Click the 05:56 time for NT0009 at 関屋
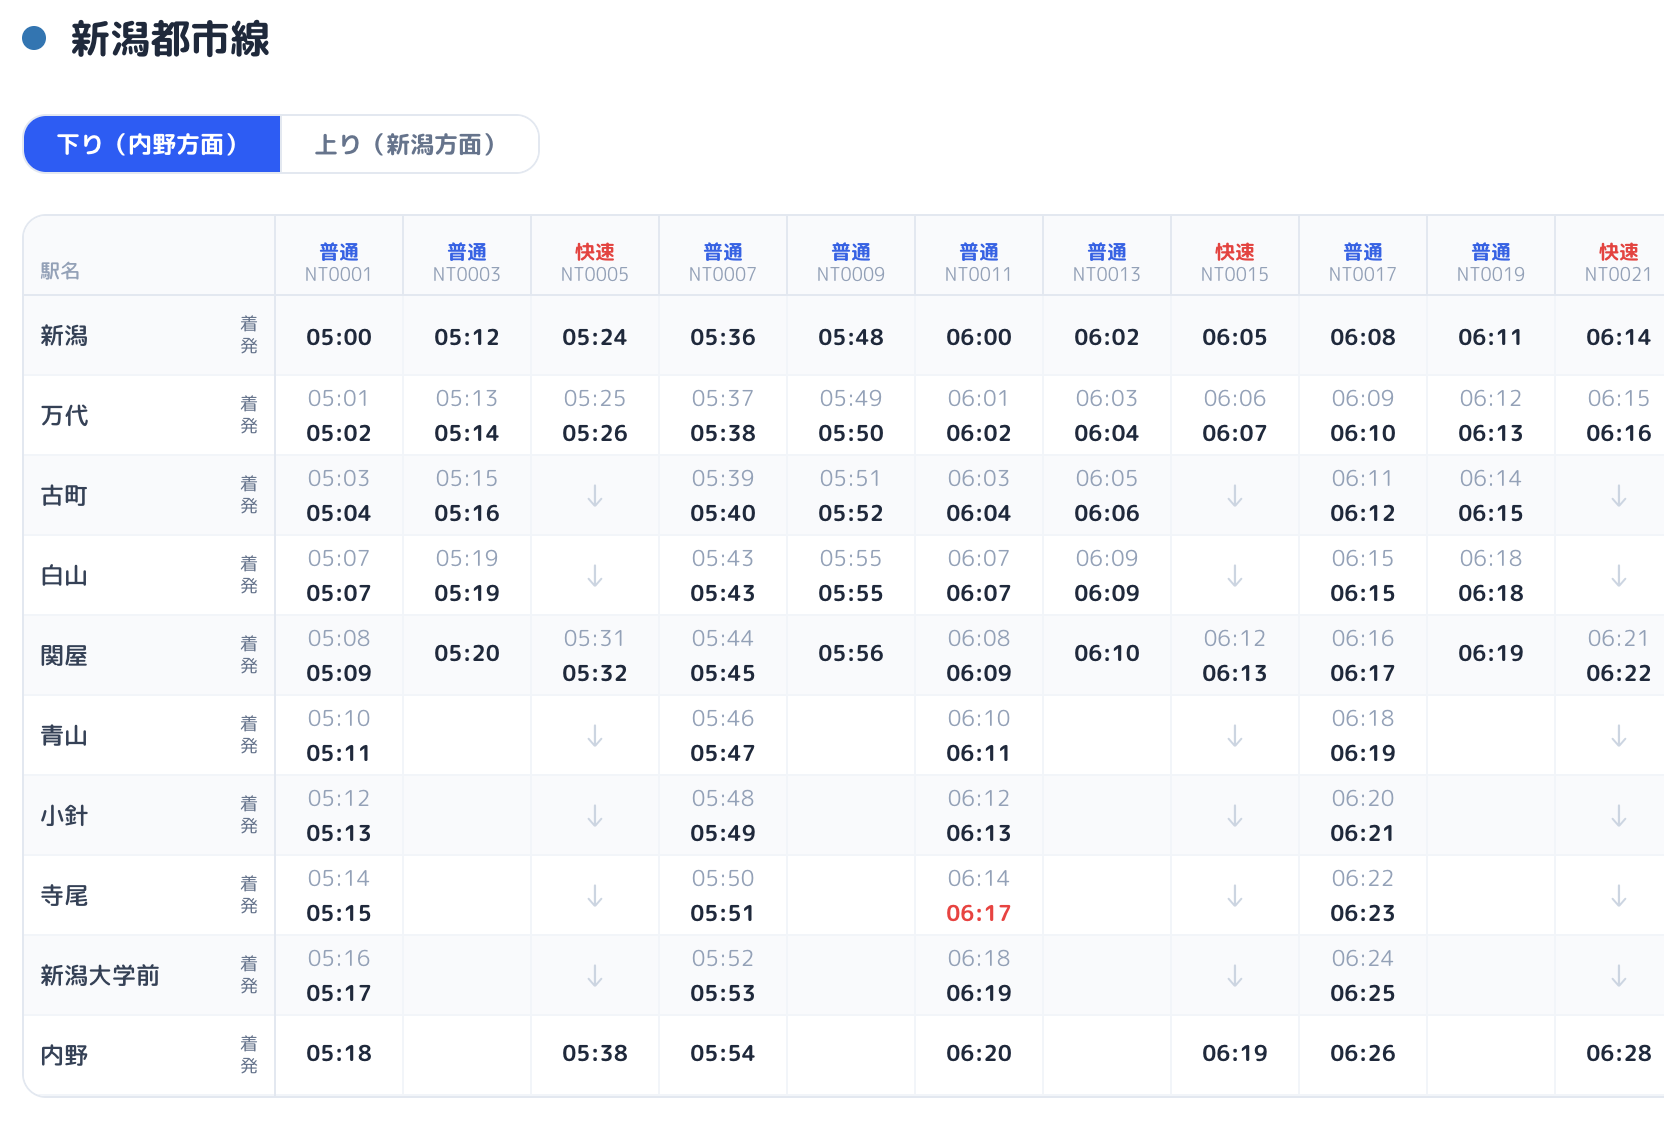 [851, 653]
